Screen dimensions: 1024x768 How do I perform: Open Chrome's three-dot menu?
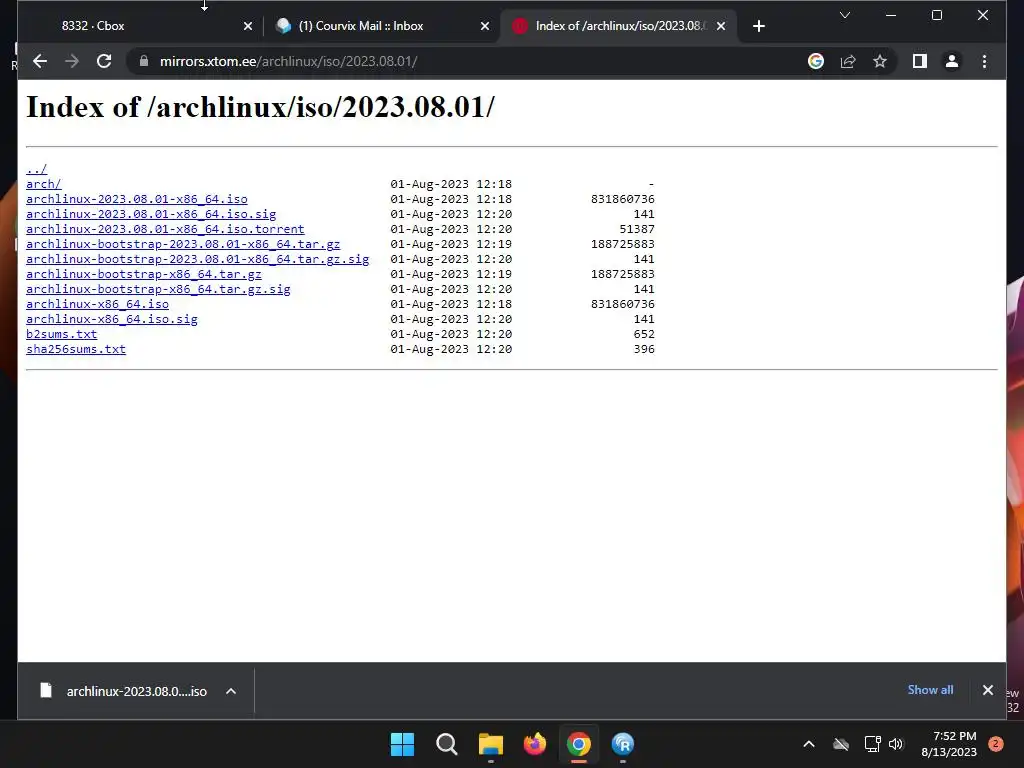tap(984, 61)
